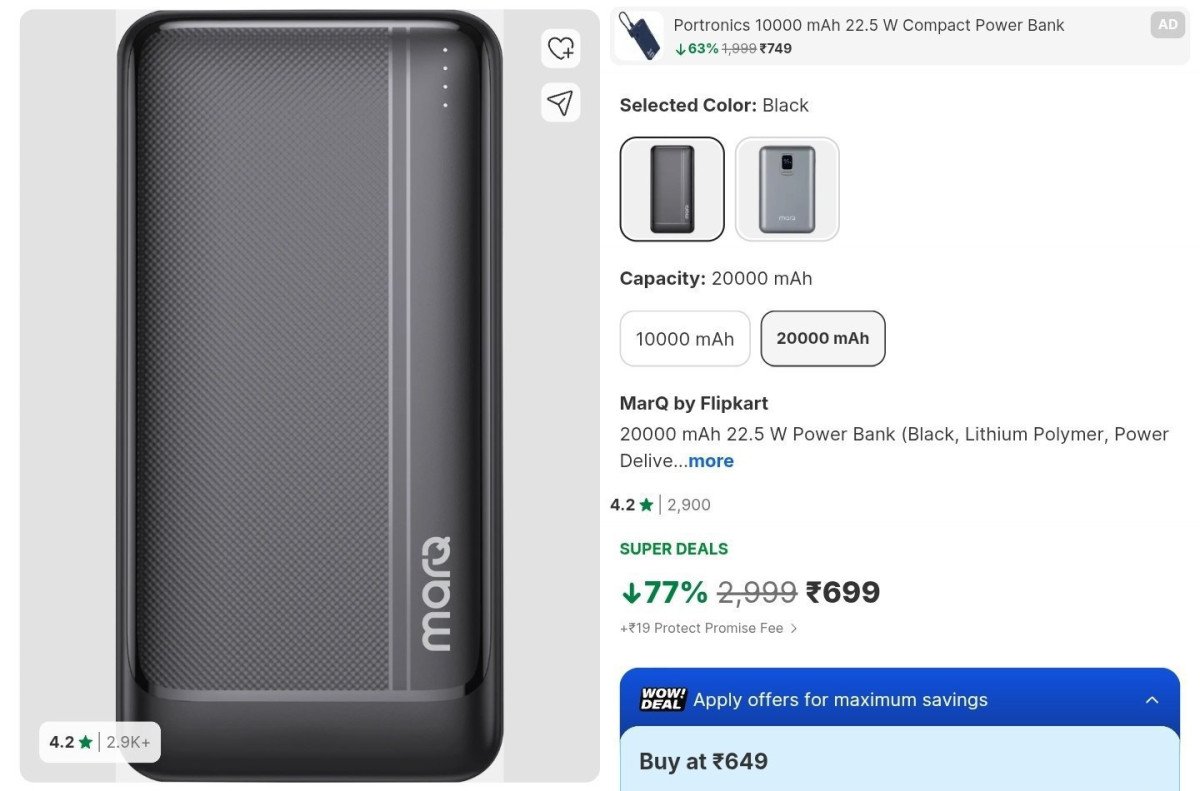Open Portronics ad product thumbnail
This screenshot has height=791, width=1200.
pos(639,36)
